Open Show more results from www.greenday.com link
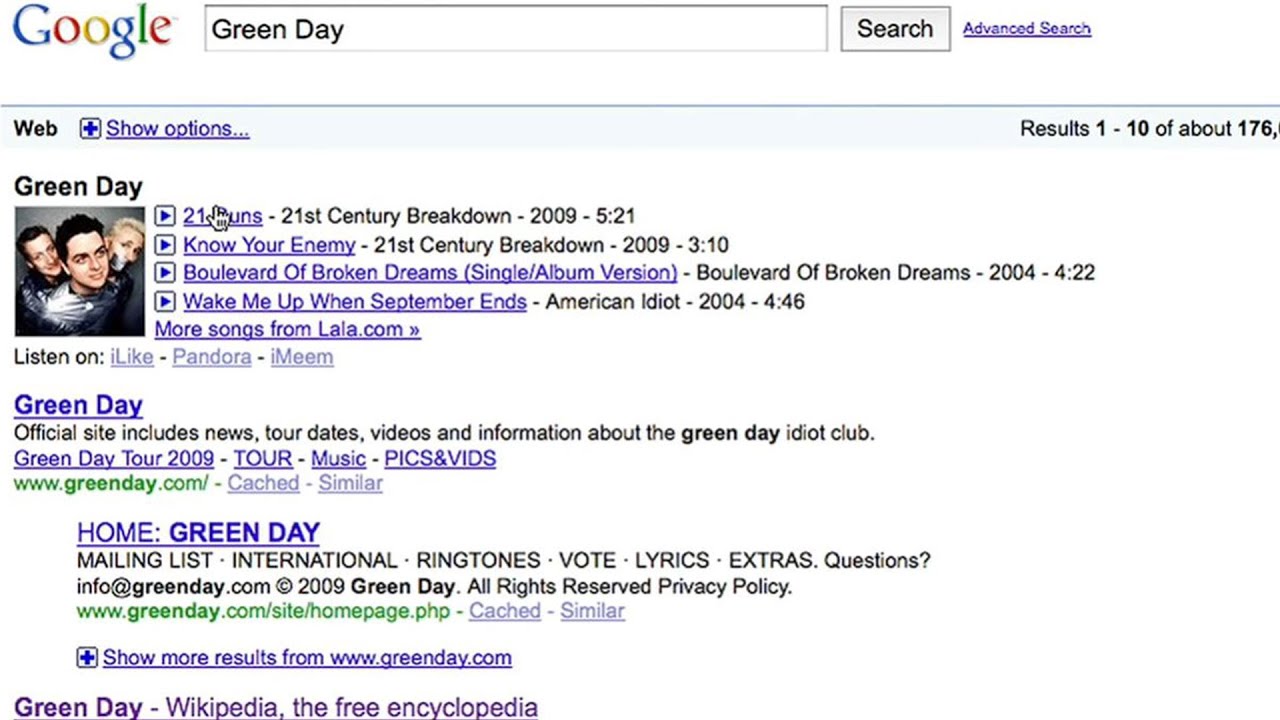The image size is (1280, 720). point(307,657)
